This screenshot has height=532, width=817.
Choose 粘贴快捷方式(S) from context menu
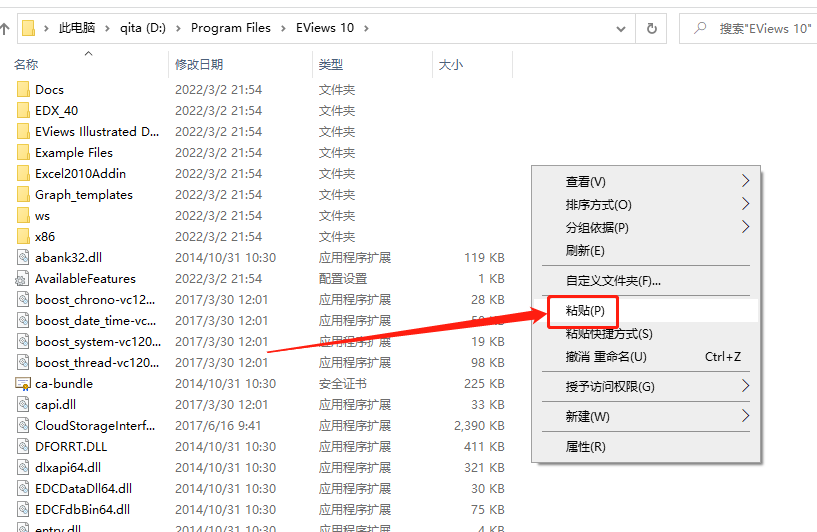point(646,334)
